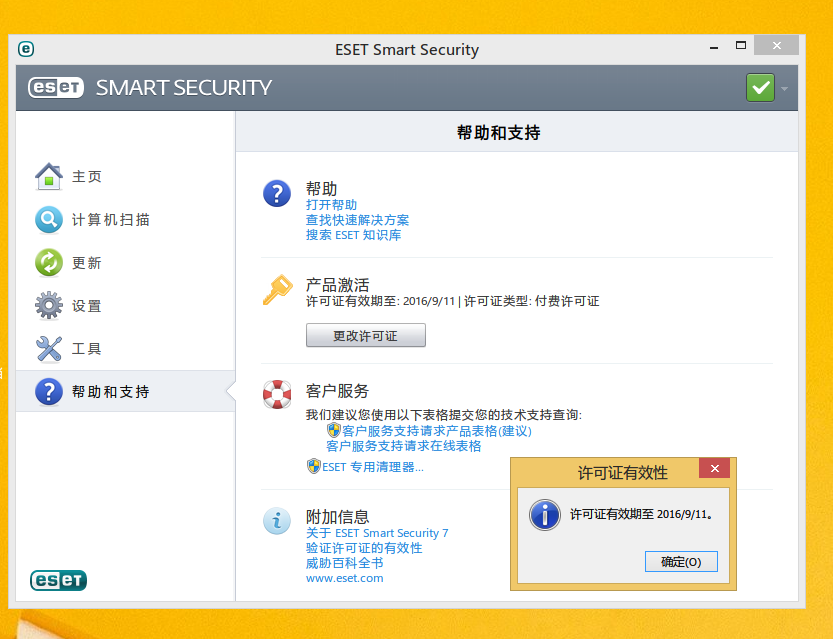The image size is (833, 639).
Task: Click the shield icon beside 客户服务支持请求产品表格
Action: pos(334,430)
